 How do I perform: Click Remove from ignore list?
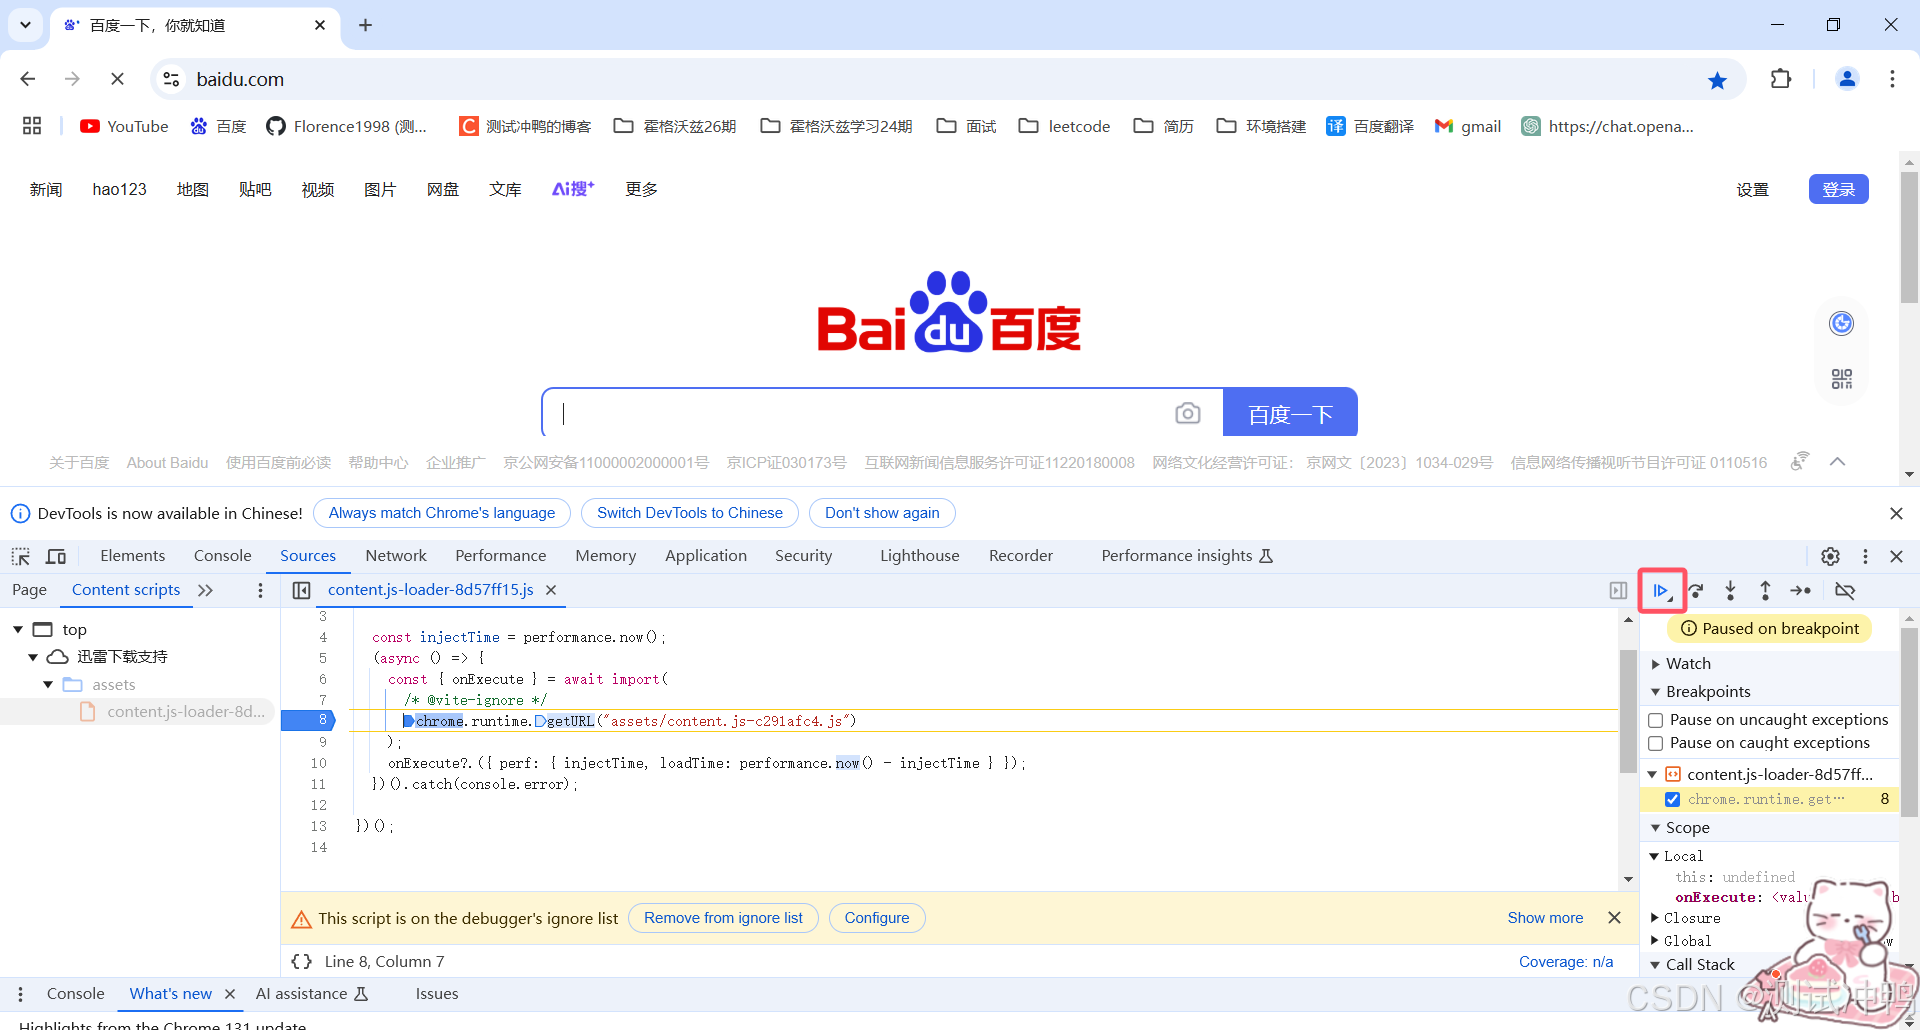point(723,918)
